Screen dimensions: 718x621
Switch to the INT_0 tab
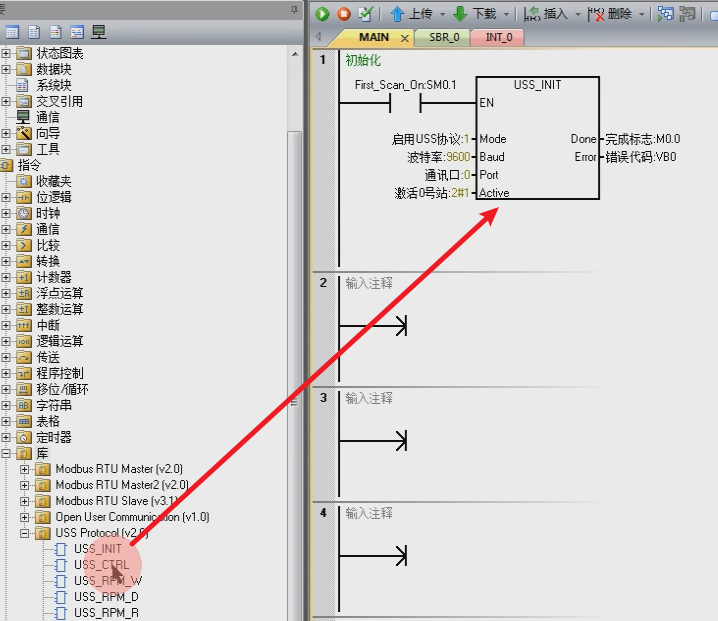[x=499, y=37]
